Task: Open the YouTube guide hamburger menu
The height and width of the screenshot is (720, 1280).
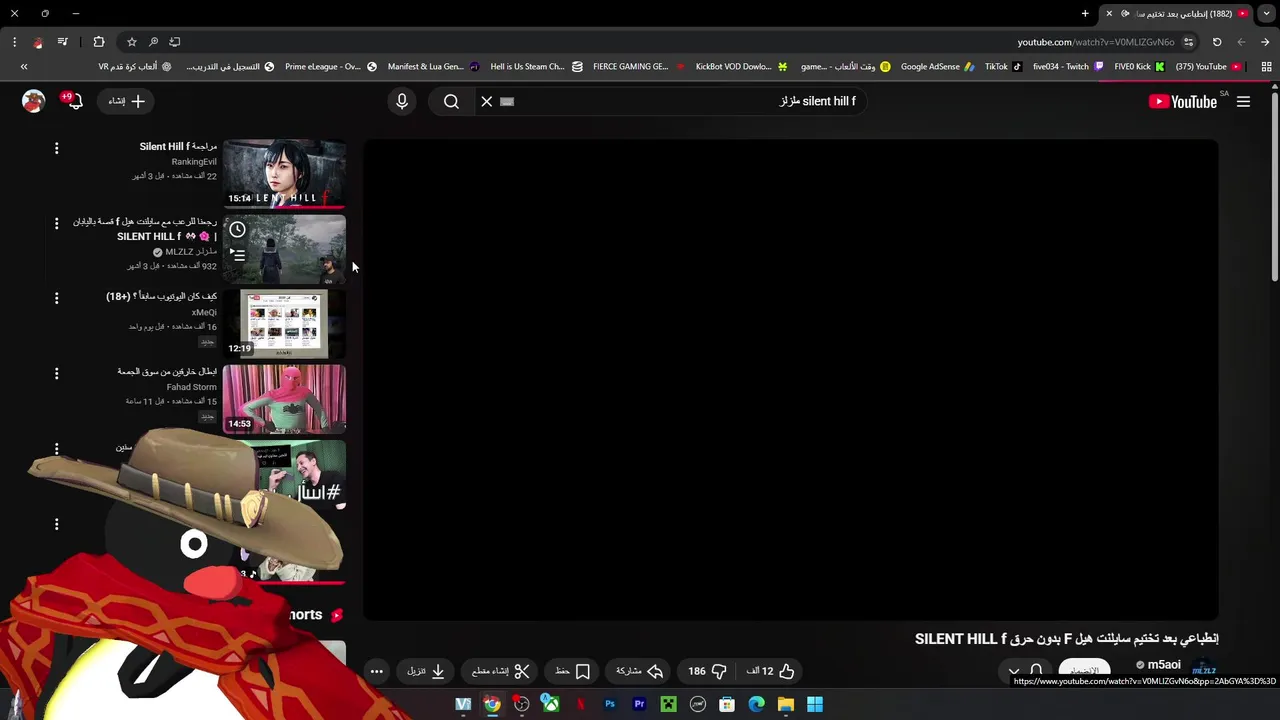Action: [x=1243, y=101]
